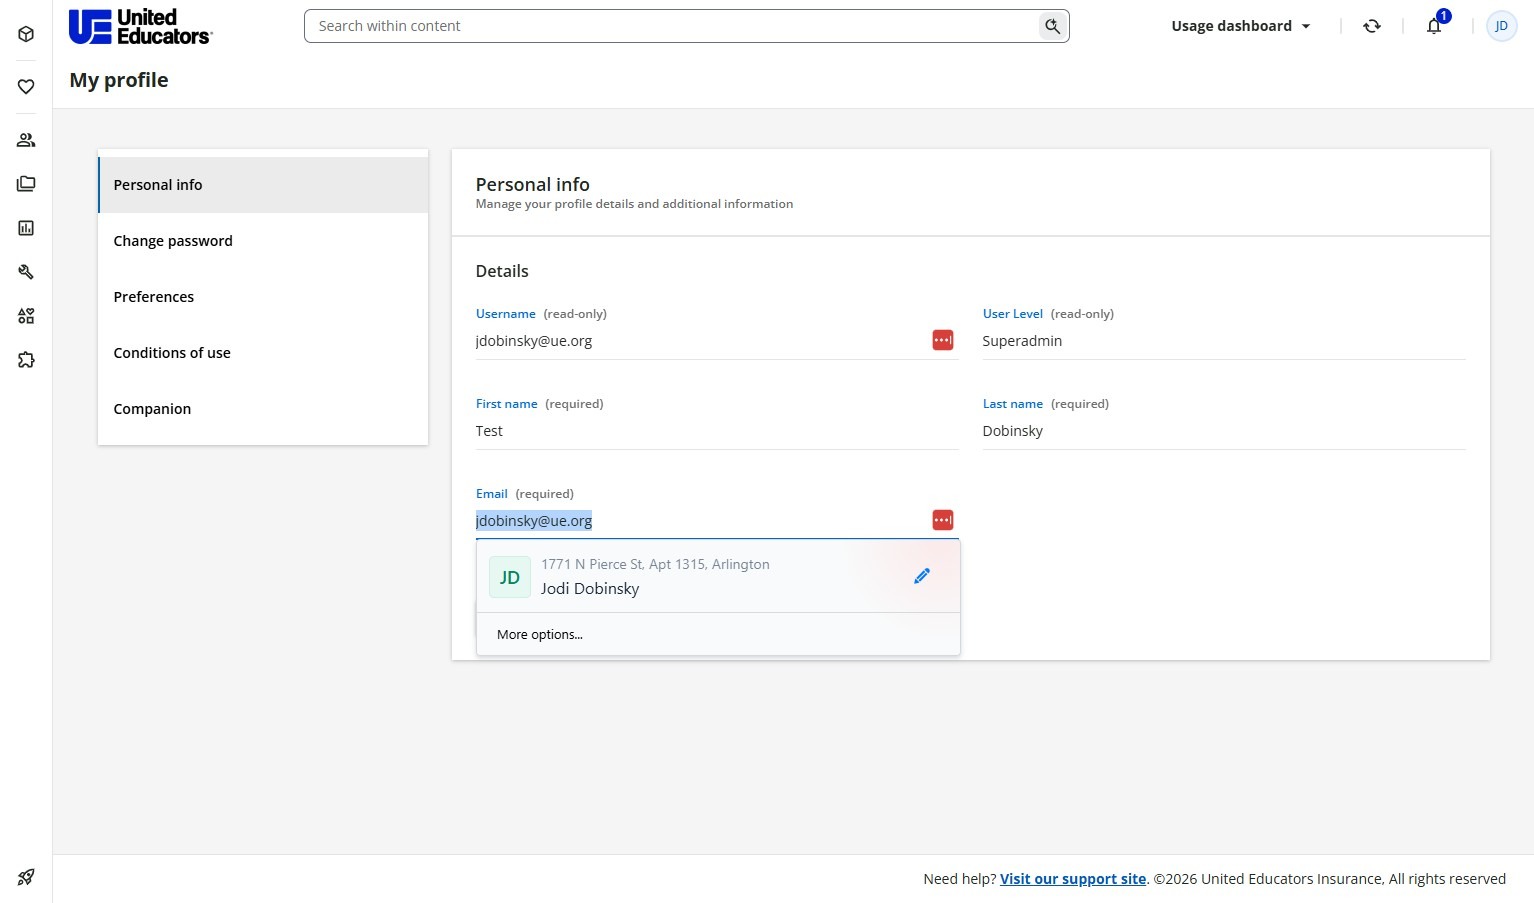
Task: Open the wrench tools icon
Action: coord(26,272)
